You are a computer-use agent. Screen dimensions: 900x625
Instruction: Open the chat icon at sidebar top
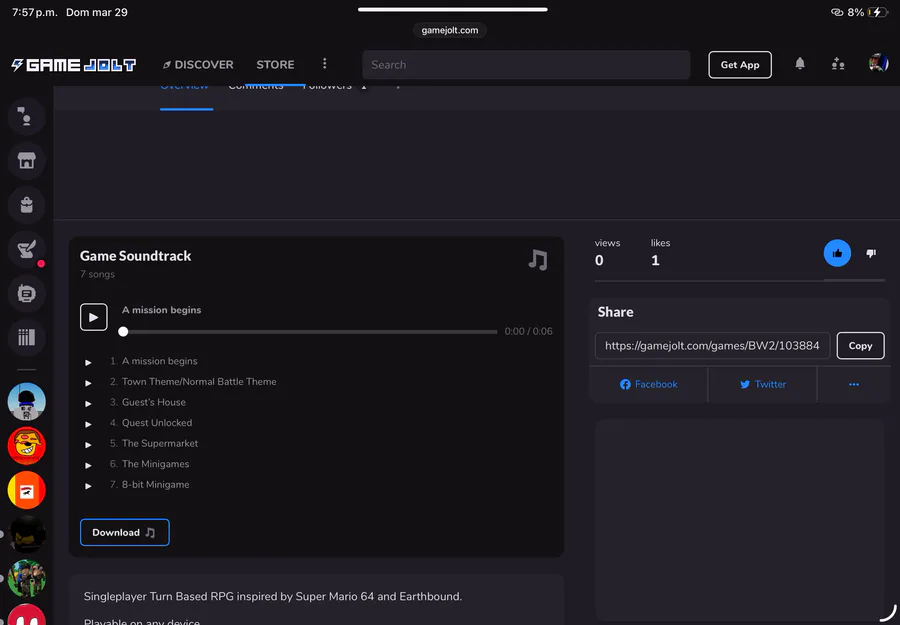click(x=27, y=116)
